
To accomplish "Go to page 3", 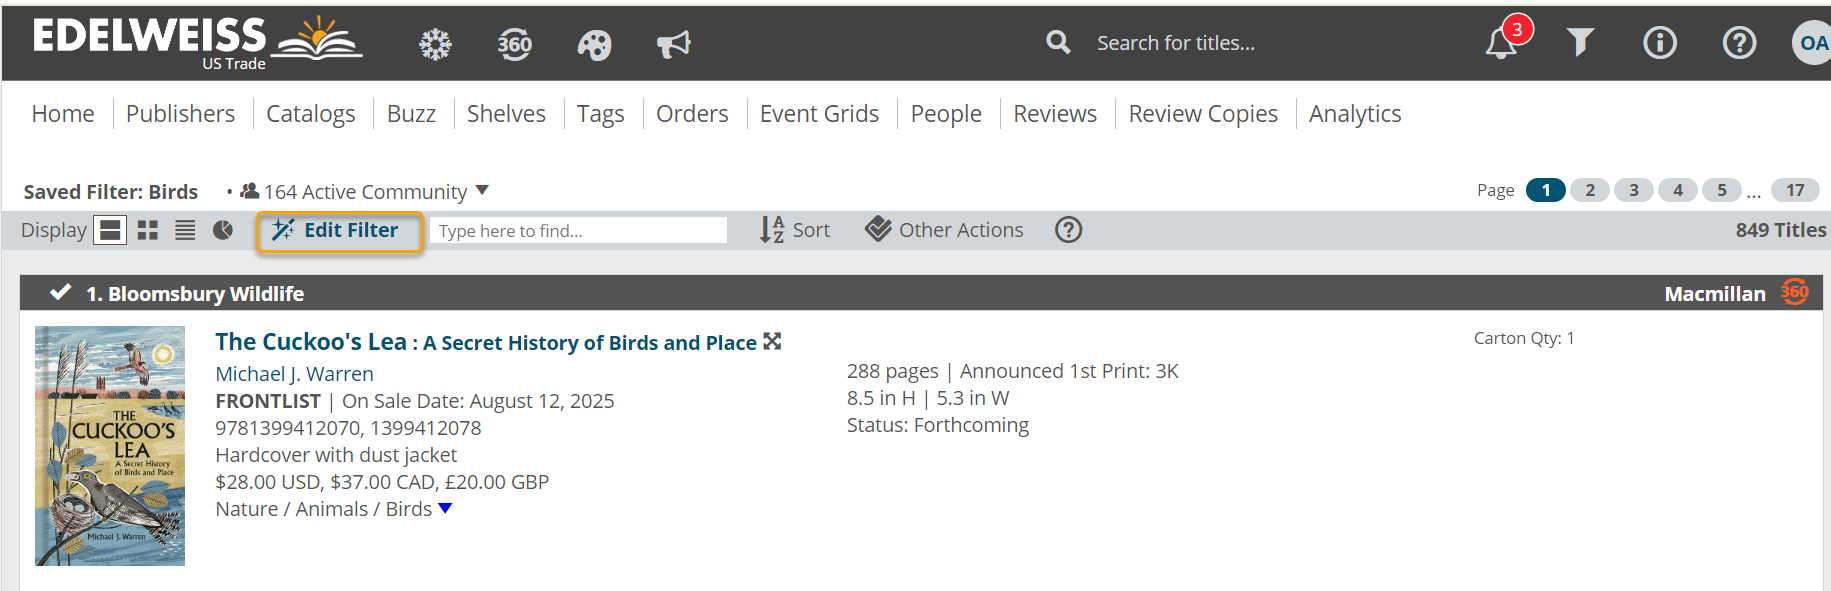I will click(1634, 190).
